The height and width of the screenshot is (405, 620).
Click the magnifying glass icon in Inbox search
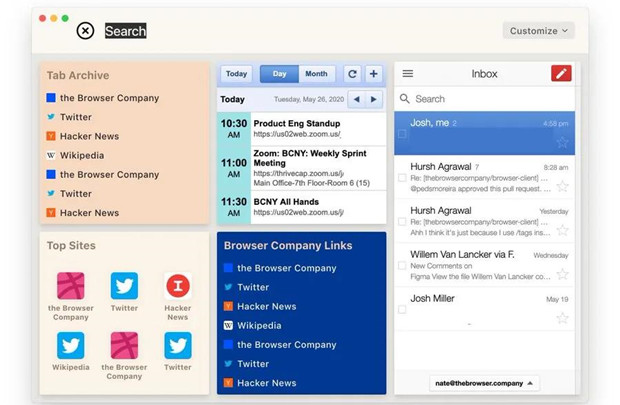tap(404, 98)
